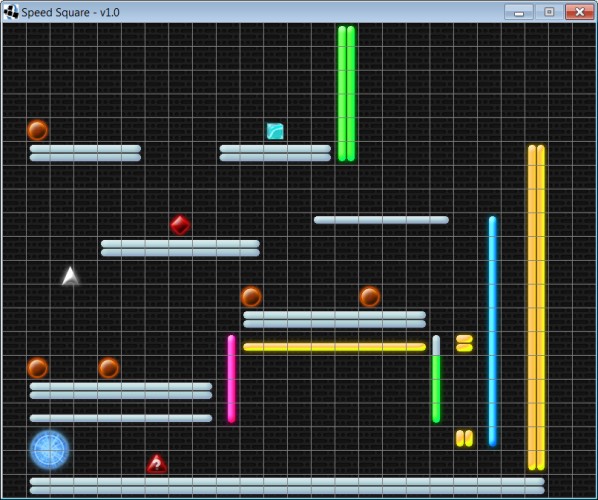598x500 pixels.
Task: Click the orange ball at top left
Action: 38,130
